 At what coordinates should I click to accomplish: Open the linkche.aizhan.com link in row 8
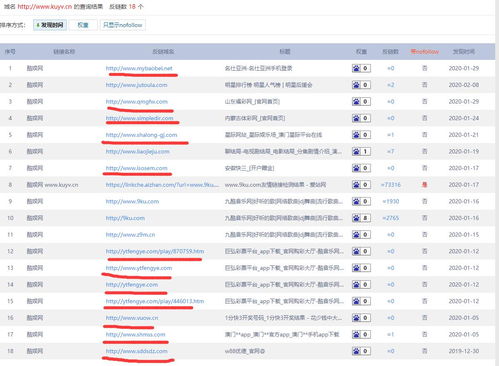coord(162,185)
